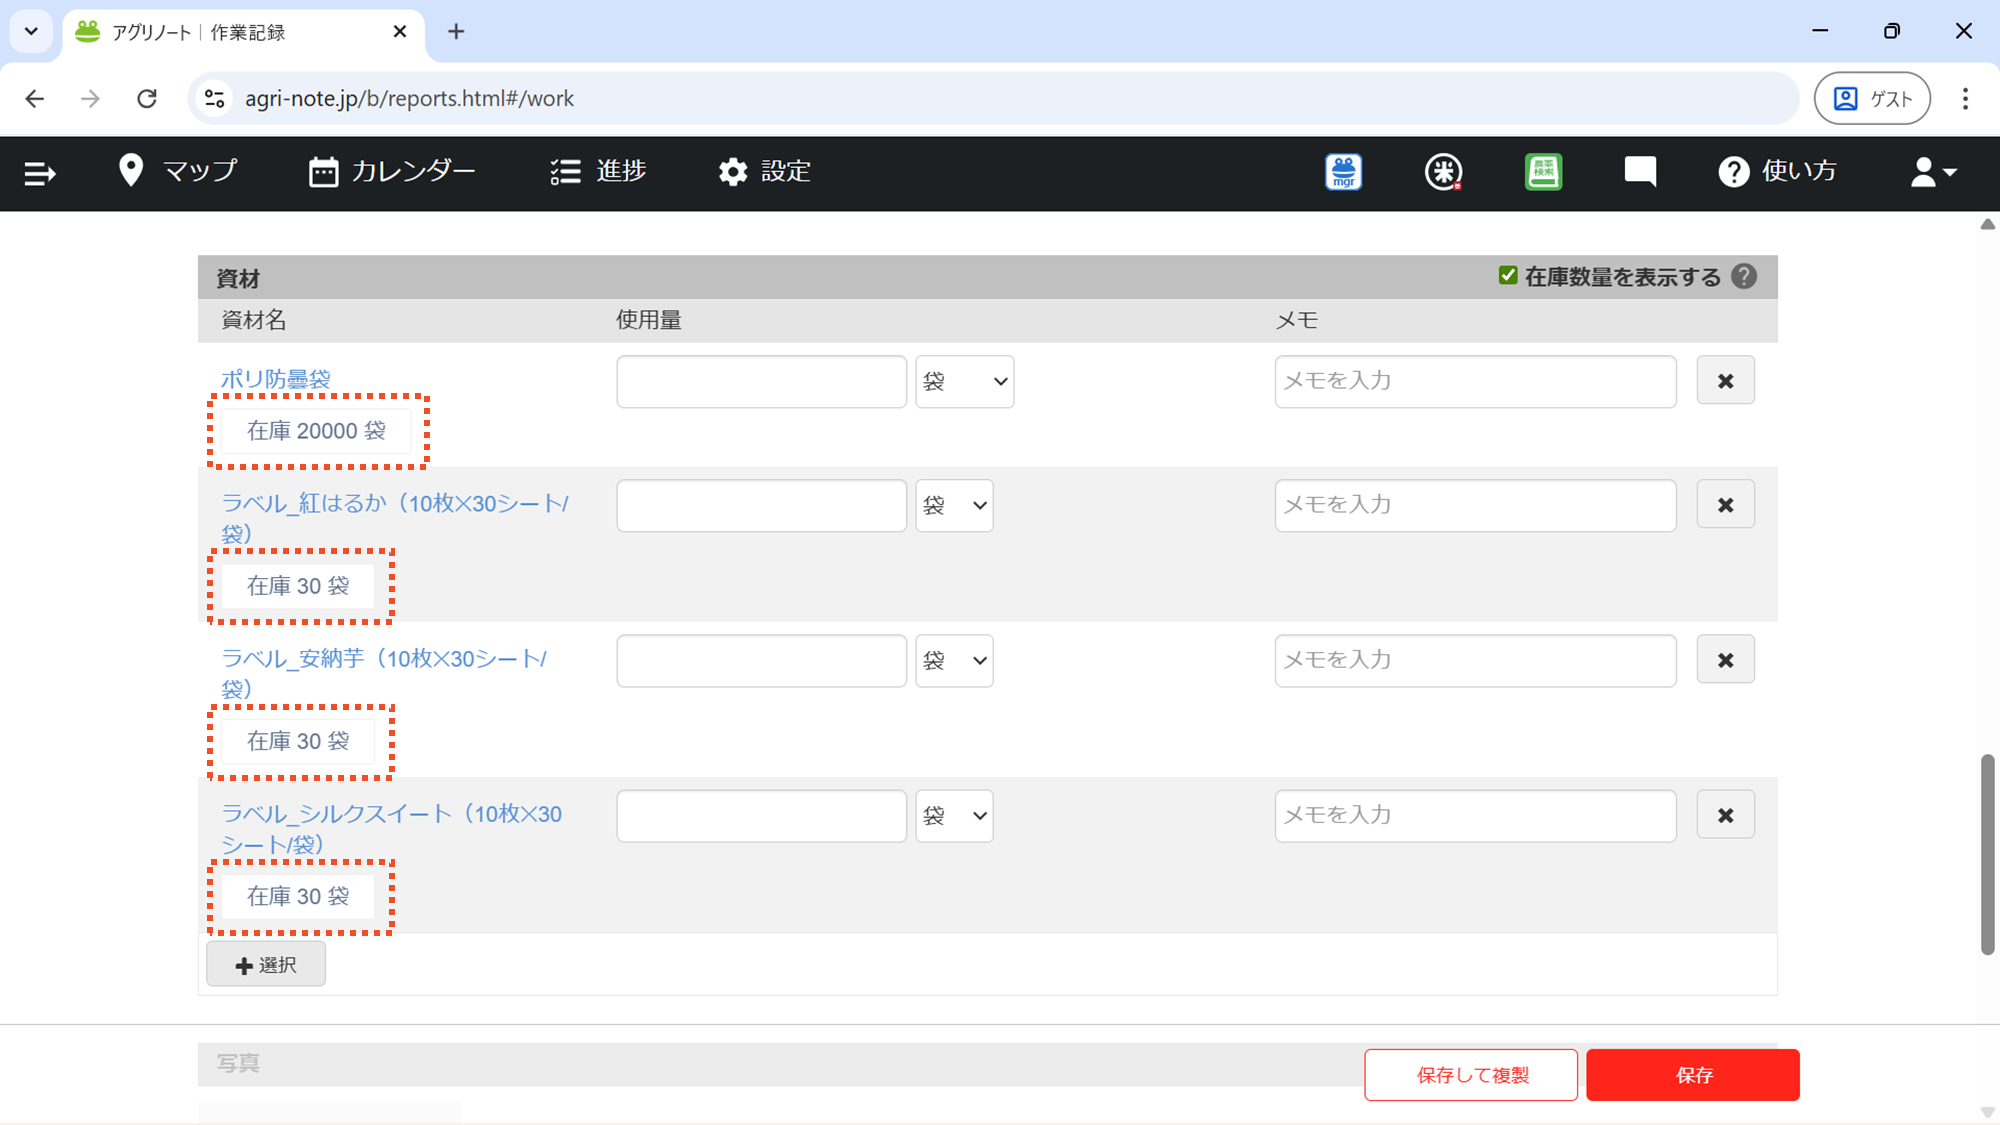Viewport: 2000px width, 1125px height.
Task: Click the address bar URL
Action: [409, 98]
